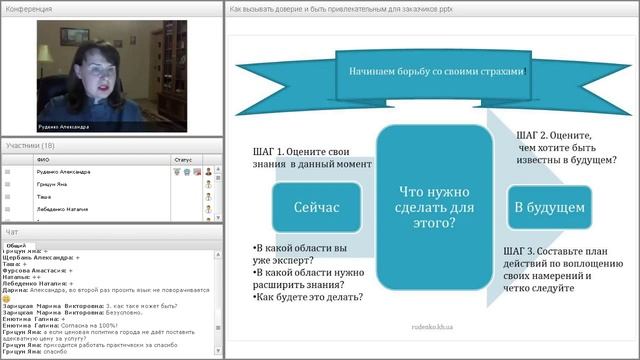
Task: Select participant name Таша in the list
Action: coord(44,197)
